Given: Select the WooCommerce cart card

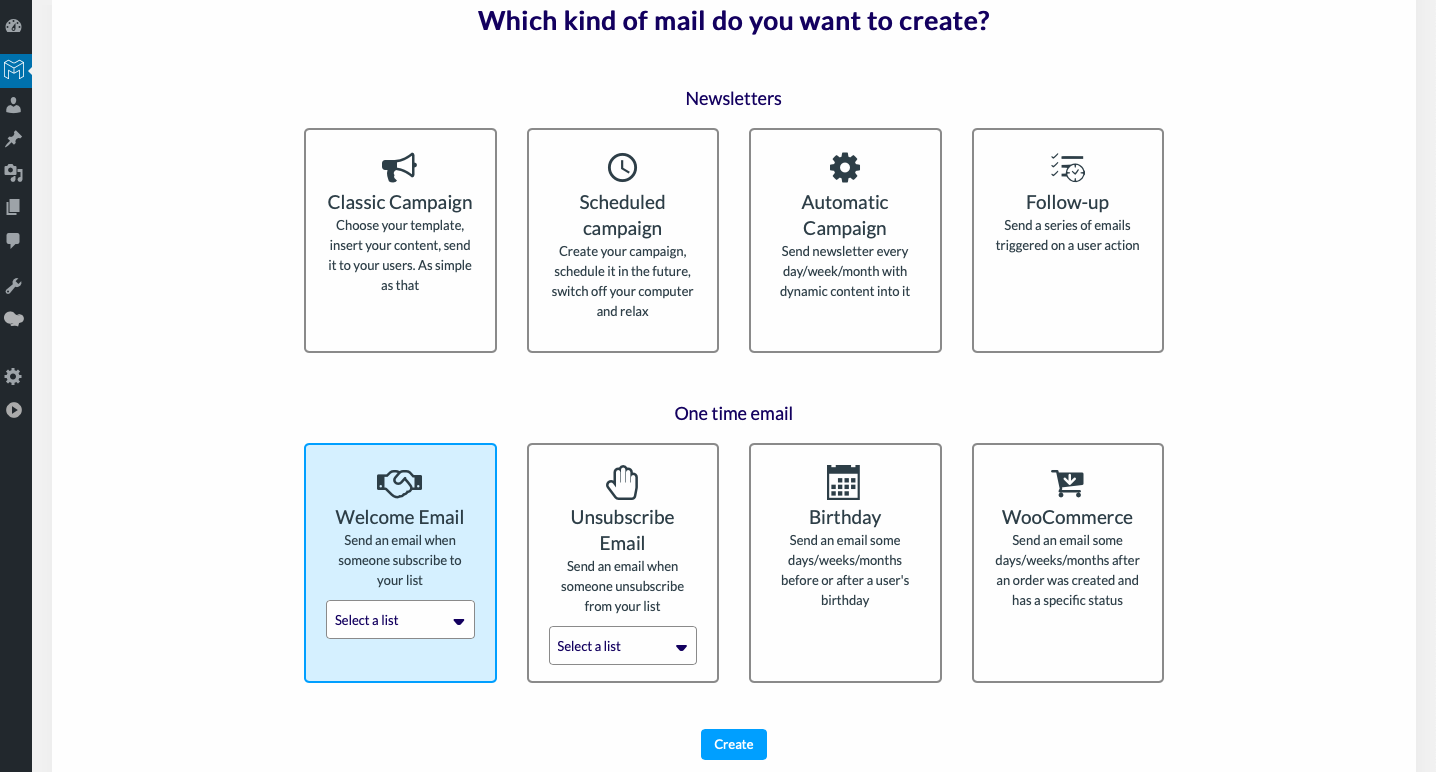Looking at the screenshot, I should click(1068, 563).
